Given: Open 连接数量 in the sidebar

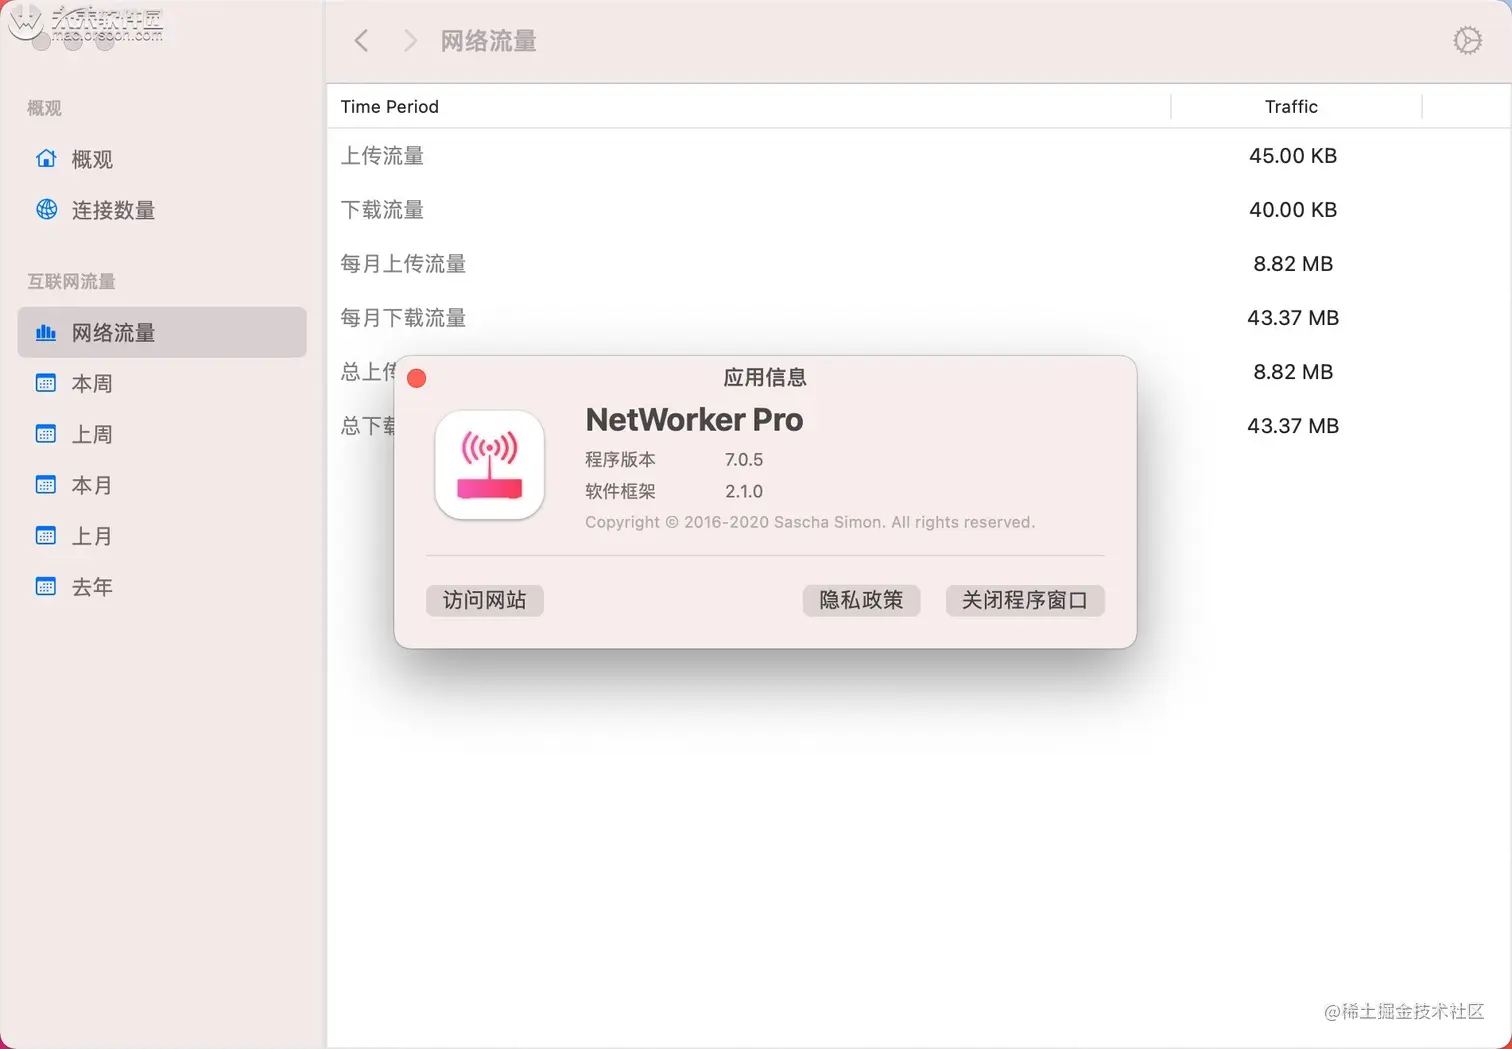Looking at the screenshot, I should (x=162, y=210).
